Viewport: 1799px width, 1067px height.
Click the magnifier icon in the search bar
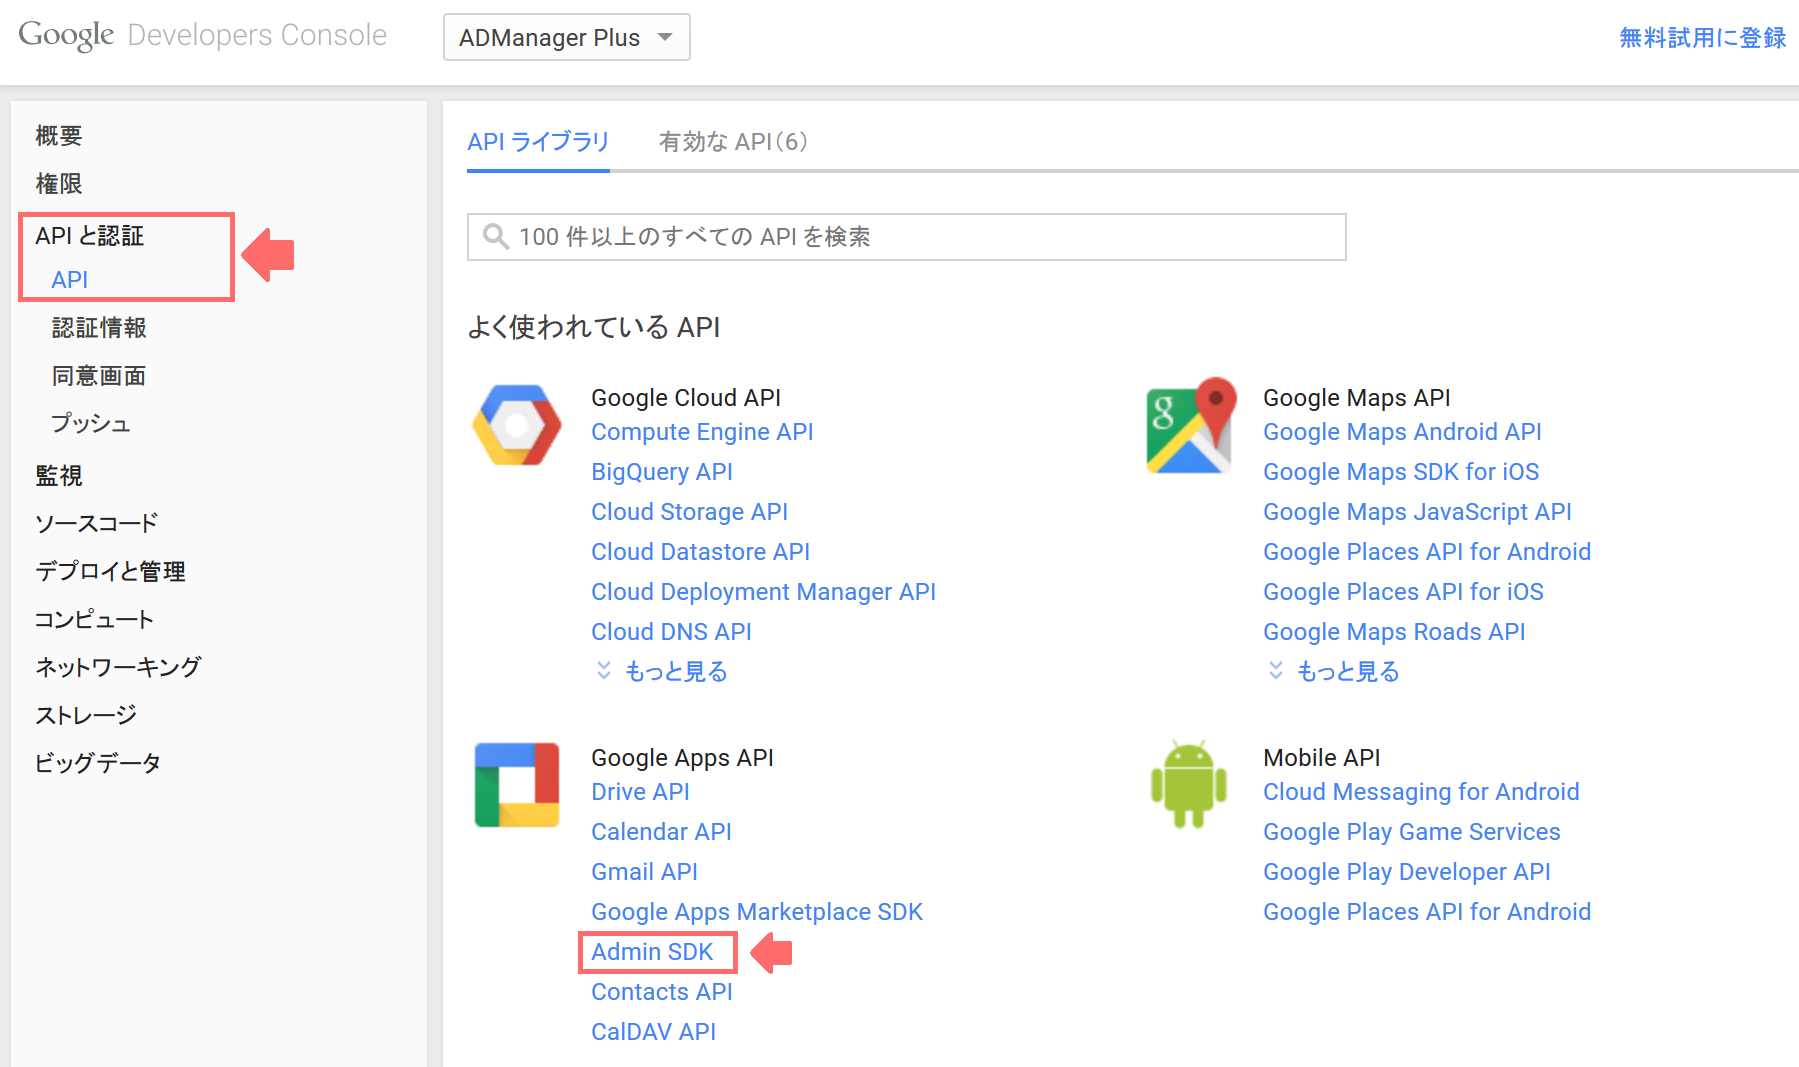click(x=496, y=236)
